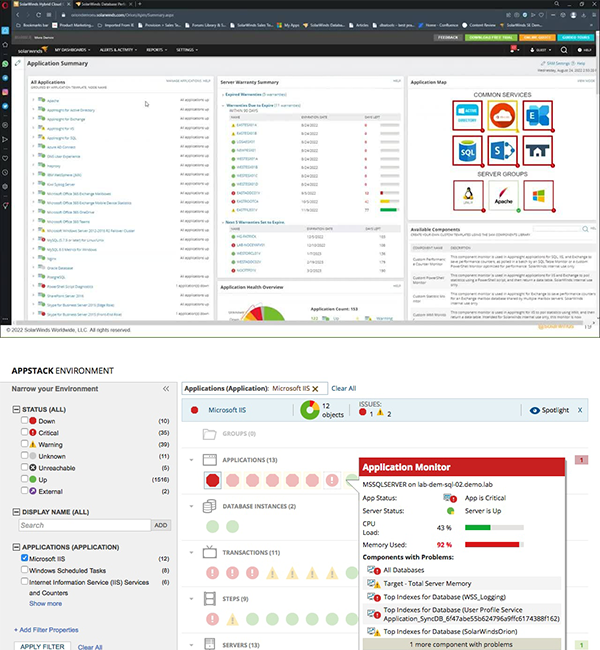
Task: Click the Database Instances category icon
Action: click(x=209, y=506)
